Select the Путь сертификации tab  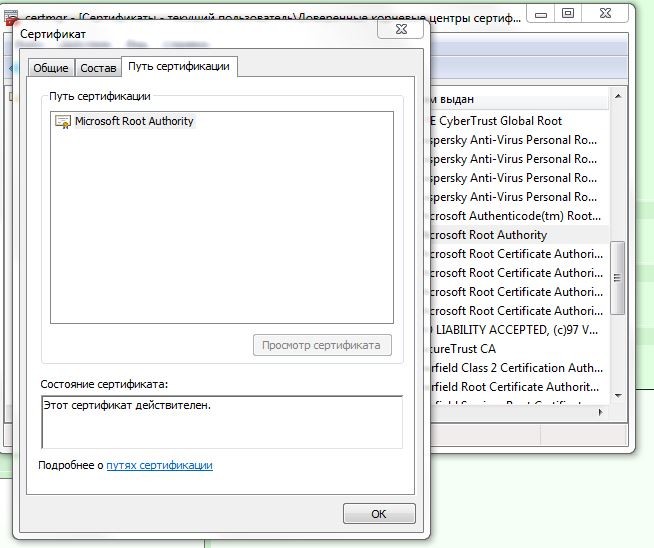(x=179, y=66)
